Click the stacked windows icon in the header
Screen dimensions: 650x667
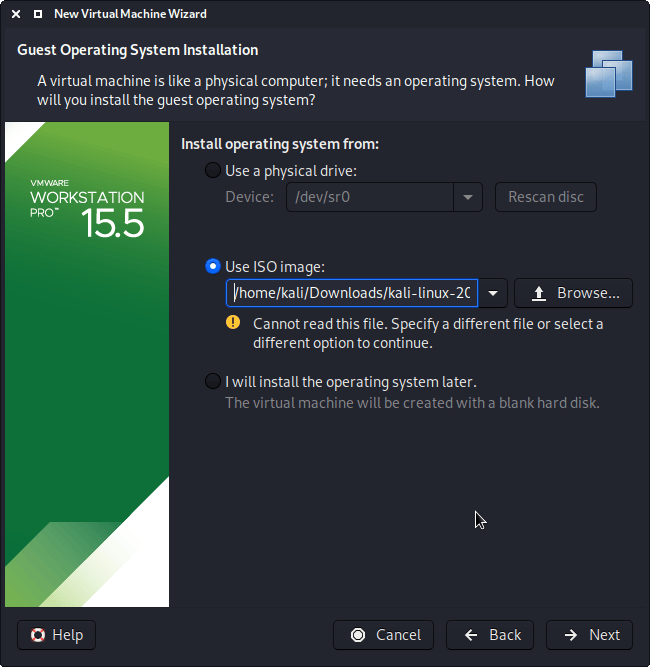click(609, 73)
